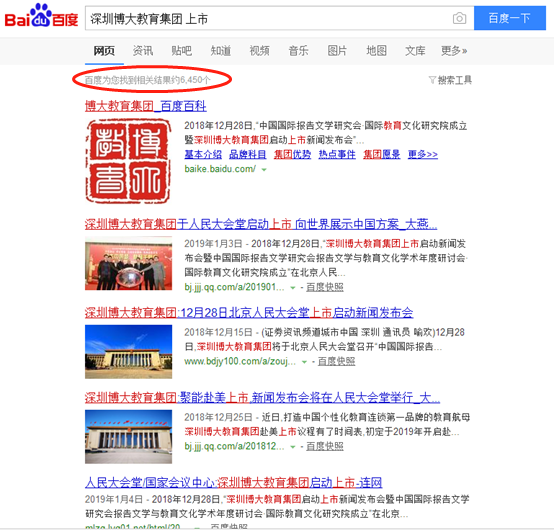Image resolution: width=554 pixels, height=530 pixels.
Task: Click the 博大教育 red seal logo thumbnail
Action: click(x=128, y=161)
